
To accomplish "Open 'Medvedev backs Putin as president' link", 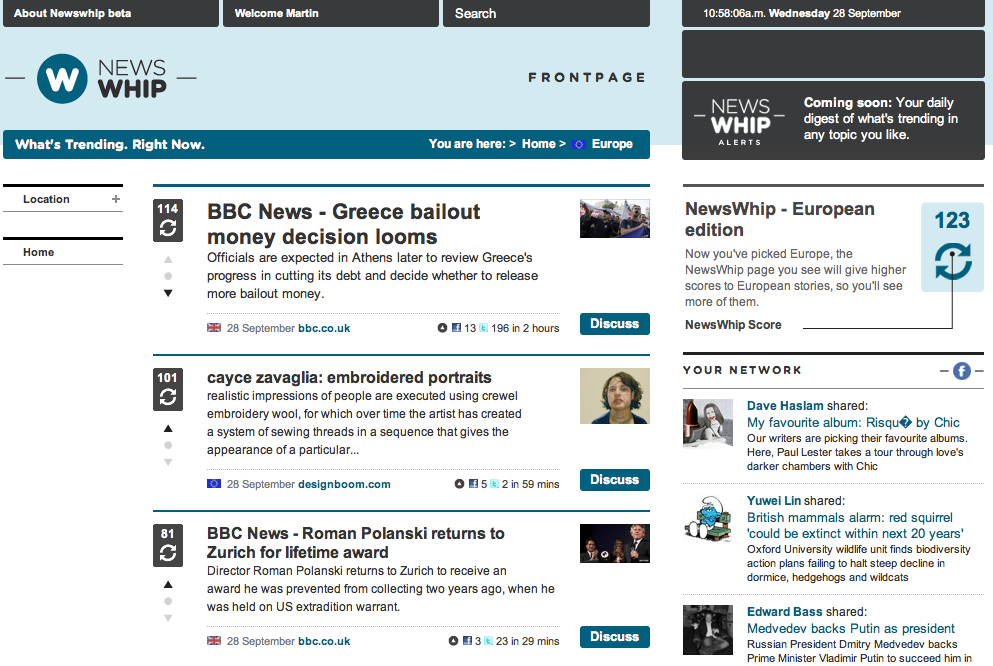I will pos(851,629).
